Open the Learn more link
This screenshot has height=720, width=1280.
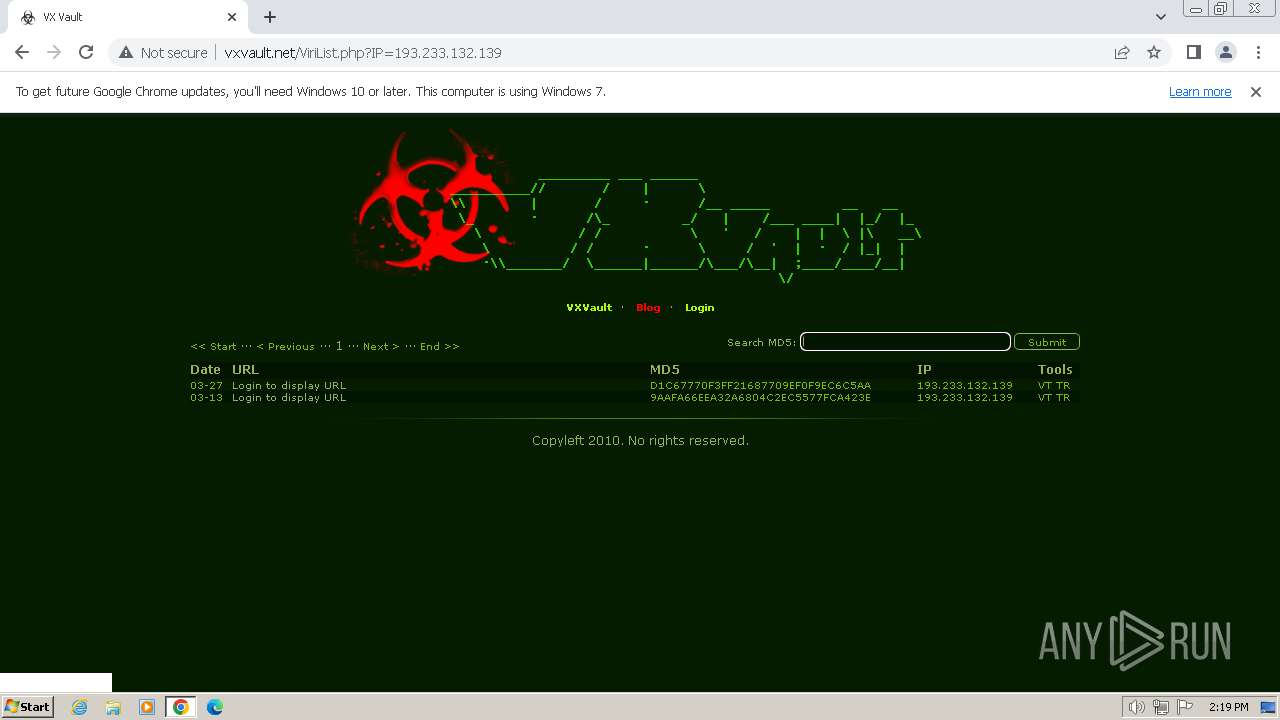click(1200, 91)
